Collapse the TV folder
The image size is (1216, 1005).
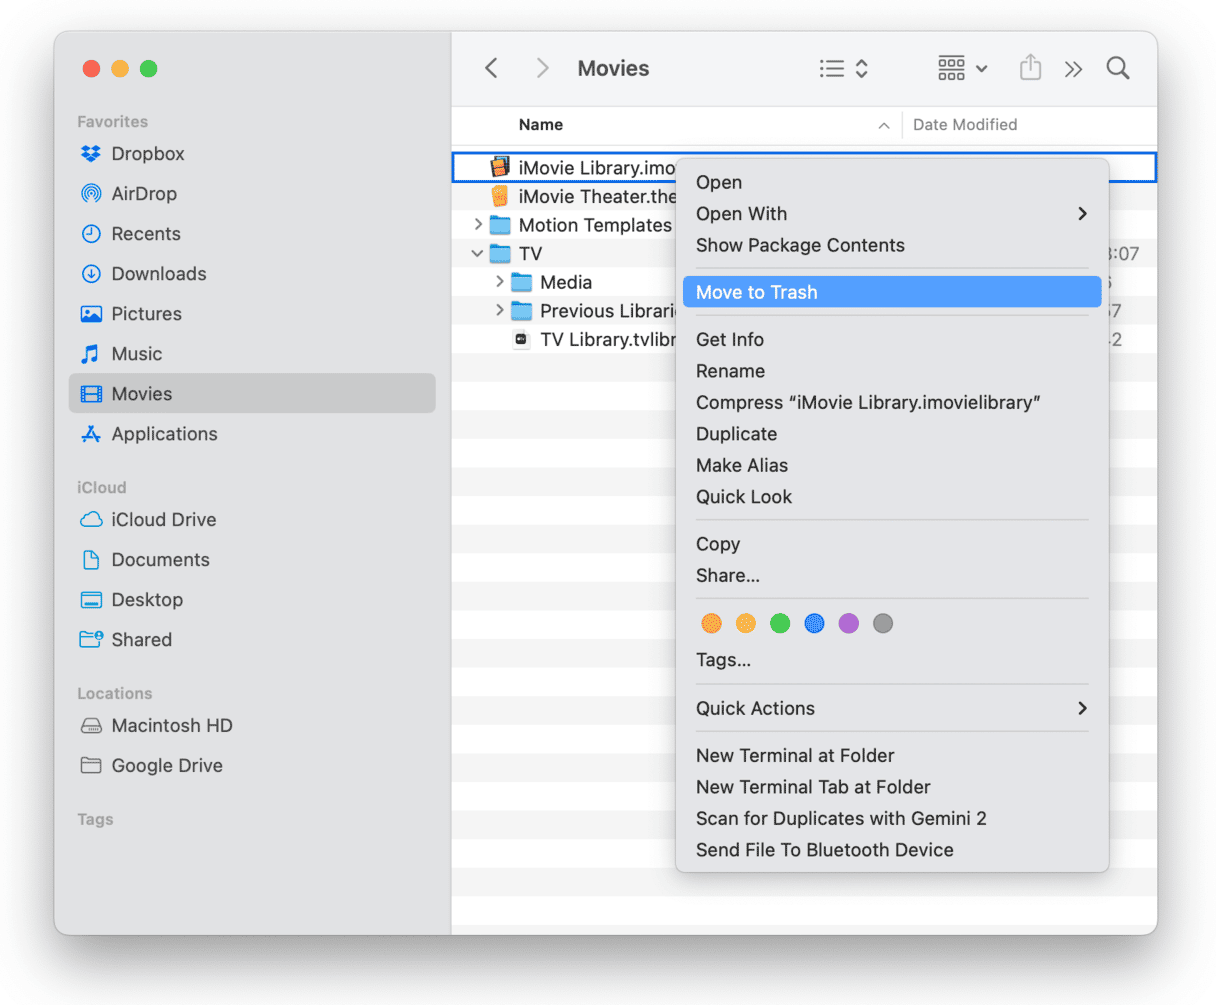[x=478, y=254]
